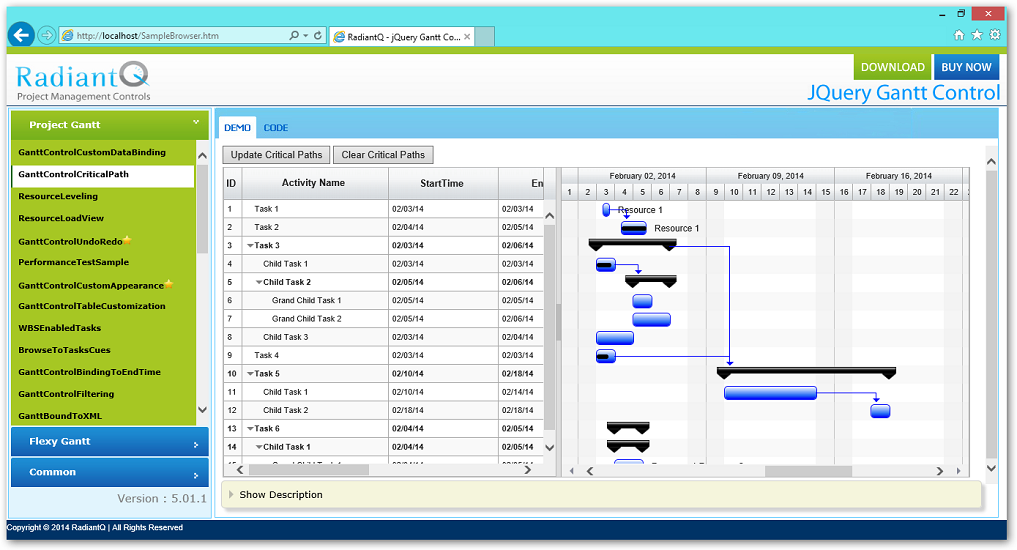Collapse Task 6 tree node
Viewport: 1017px width, 550px height.
[250, 429]
